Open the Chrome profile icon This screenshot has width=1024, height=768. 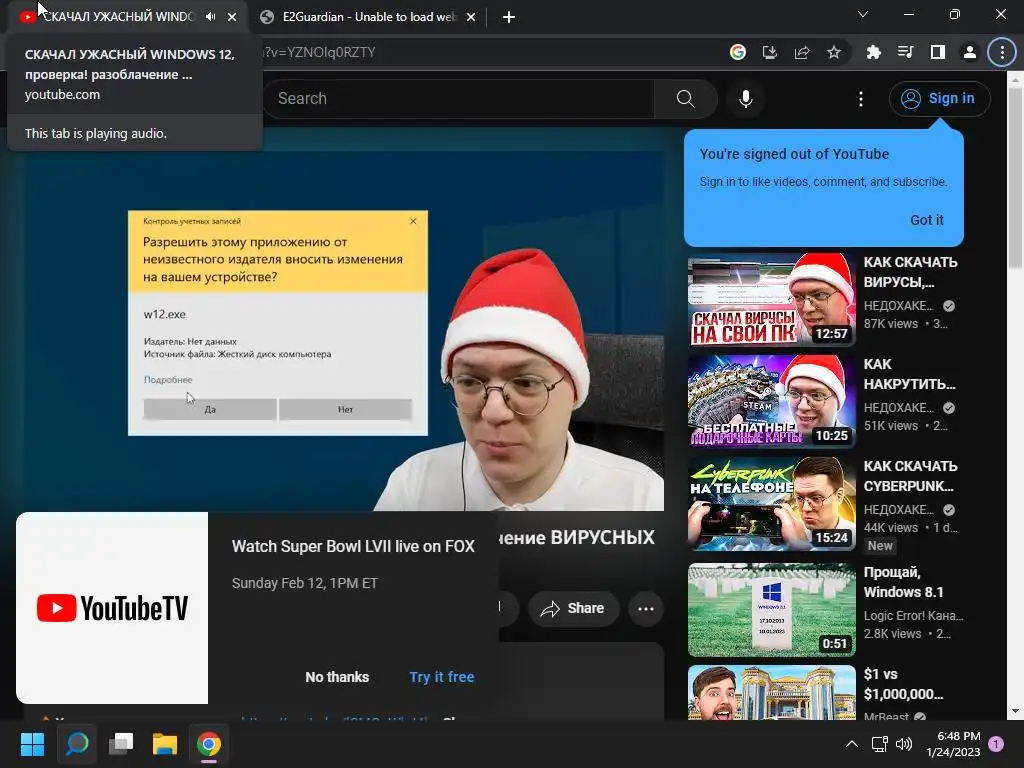(x=970, y=52)
